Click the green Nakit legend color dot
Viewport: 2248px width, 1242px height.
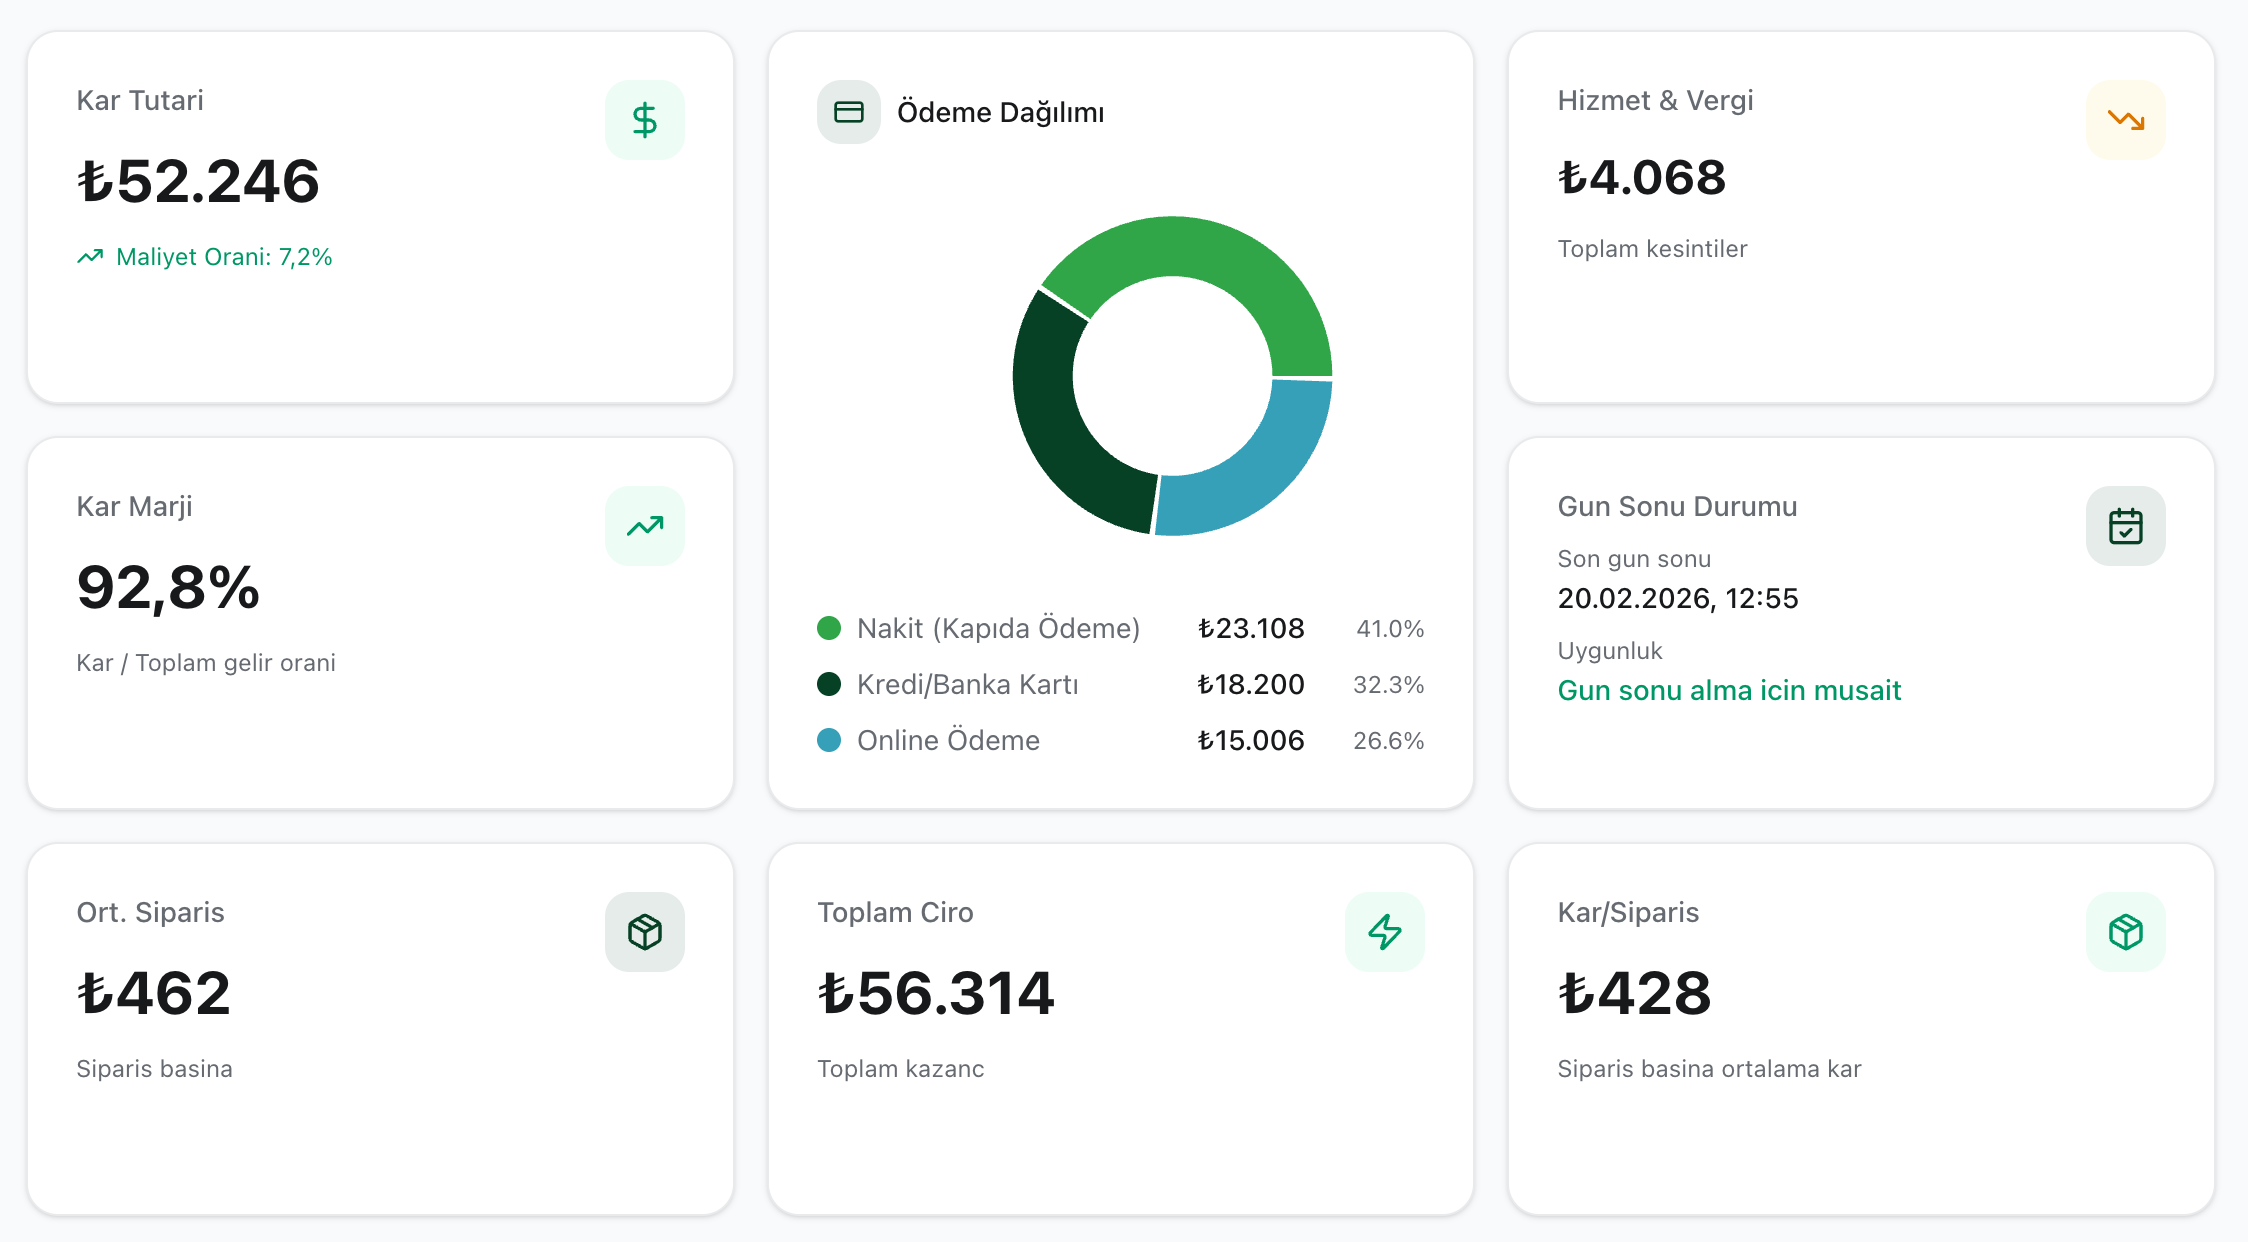click(x=829, y=628)
